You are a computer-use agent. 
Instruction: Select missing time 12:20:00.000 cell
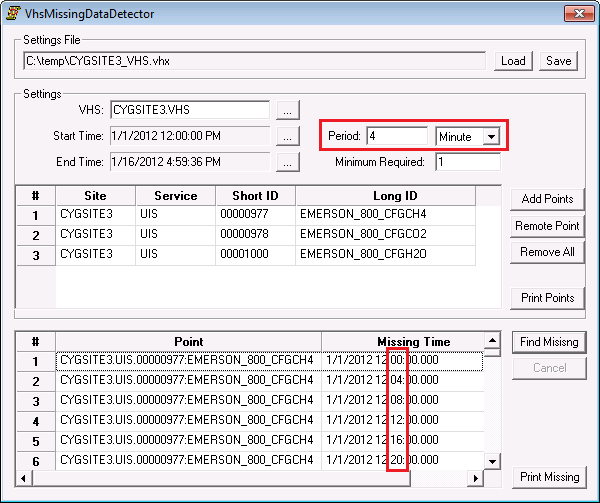click(402, 460)
